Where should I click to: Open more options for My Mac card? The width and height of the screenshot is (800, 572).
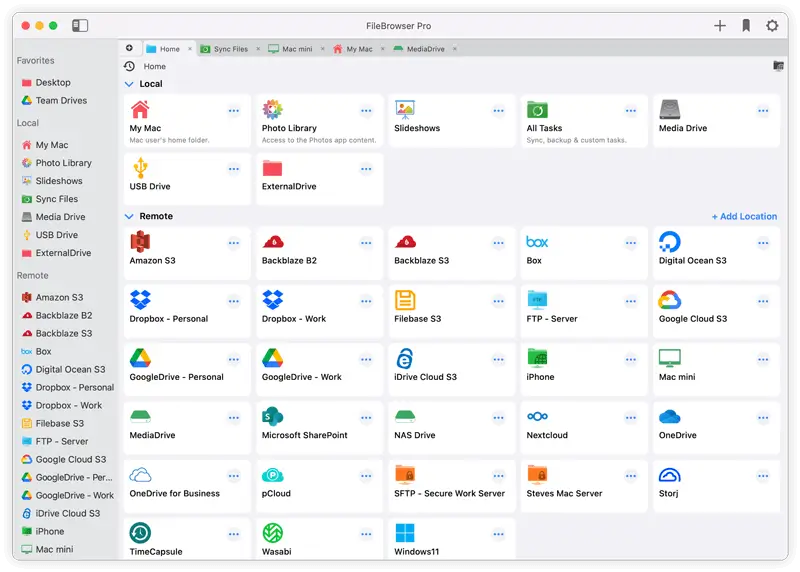click(x=234, y=111)
